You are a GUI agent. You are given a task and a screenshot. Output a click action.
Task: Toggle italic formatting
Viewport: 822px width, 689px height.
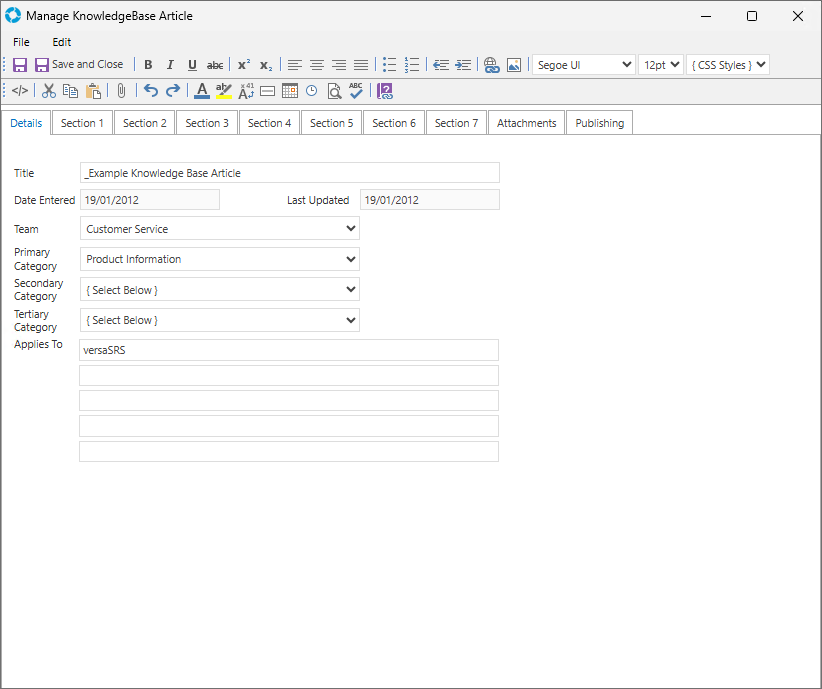click(x=170, y=65)
